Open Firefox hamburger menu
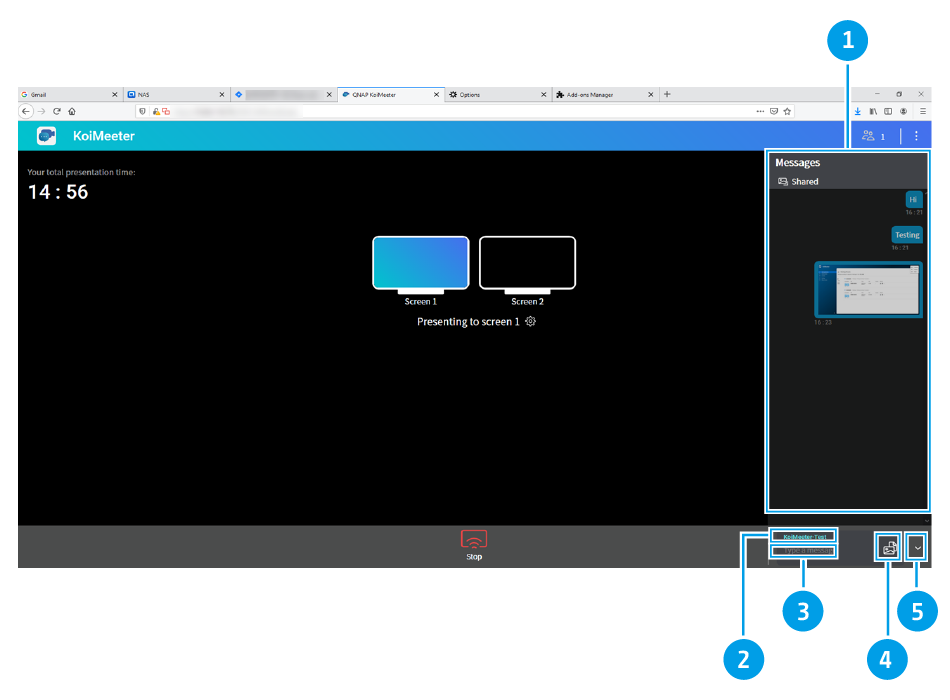The width and height of the screenshot is (950, 700). (x=923, y=111)
